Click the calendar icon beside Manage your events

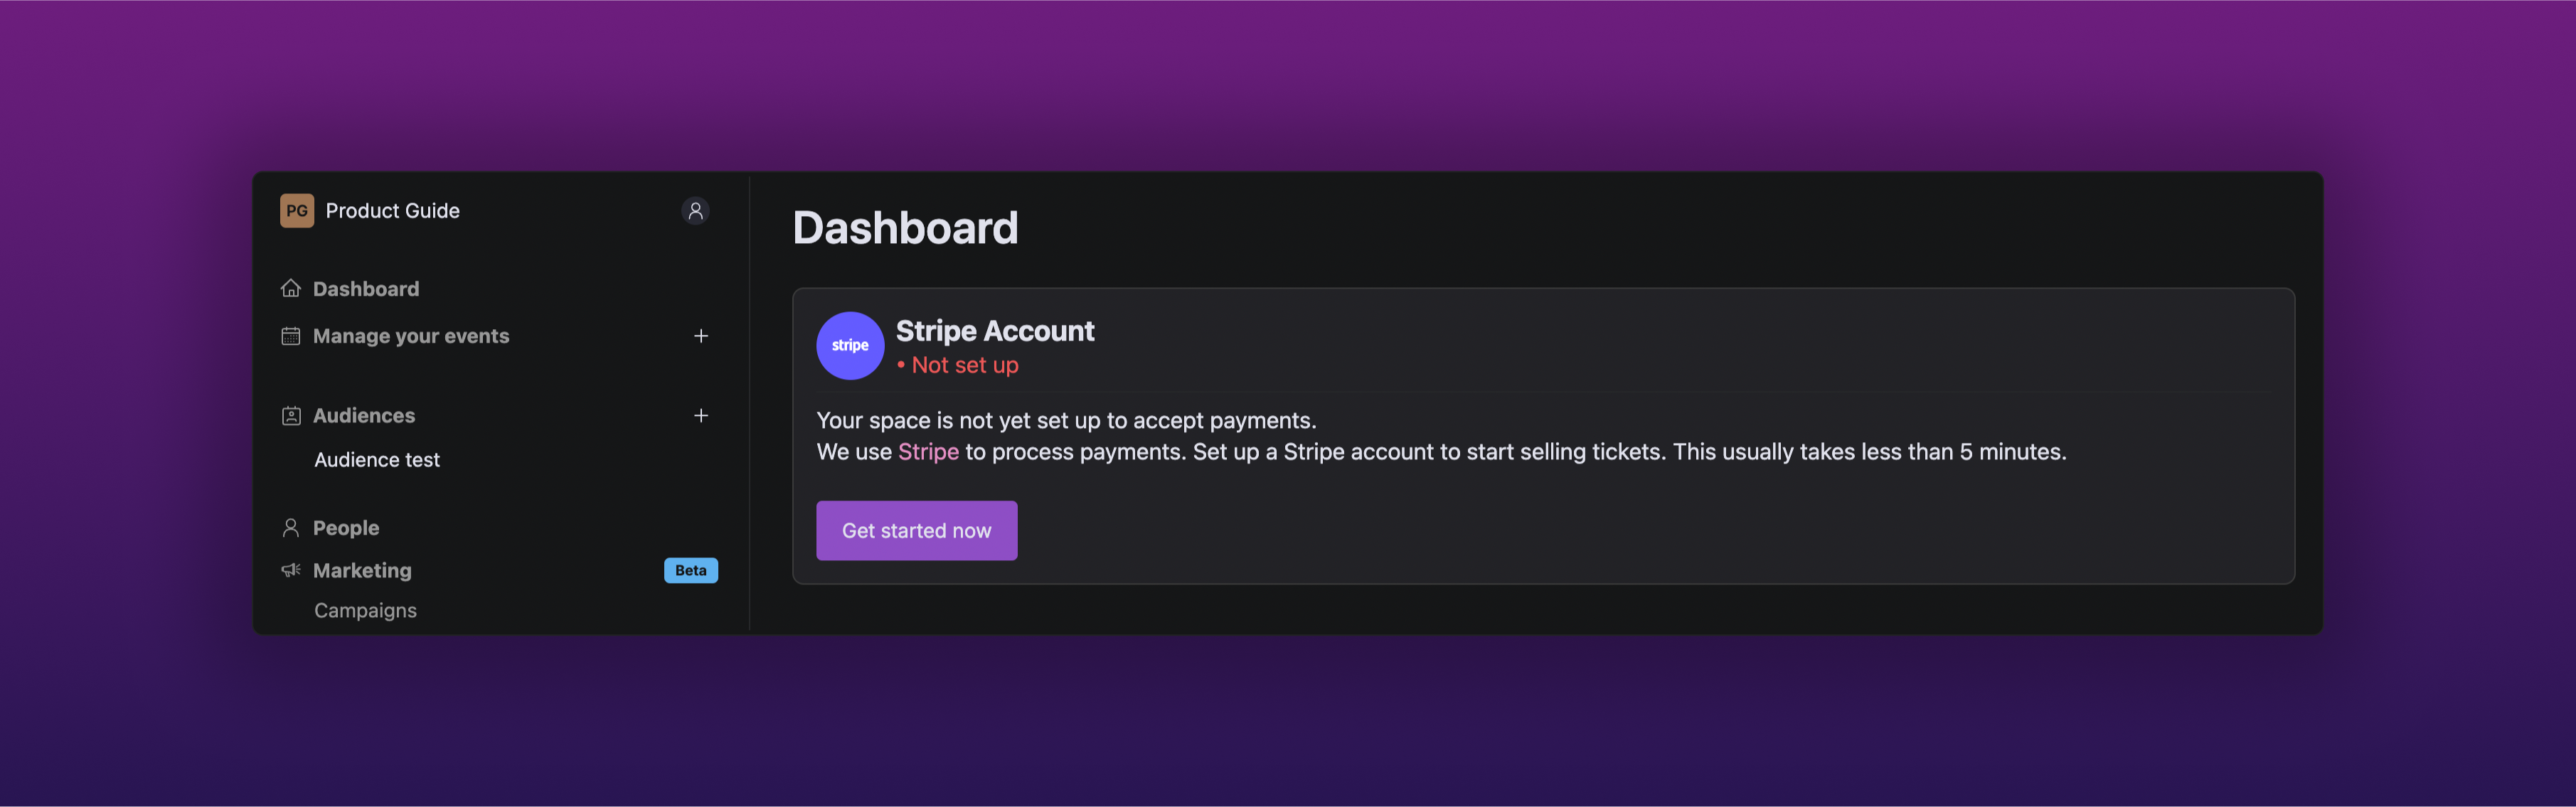coord(291,336)
